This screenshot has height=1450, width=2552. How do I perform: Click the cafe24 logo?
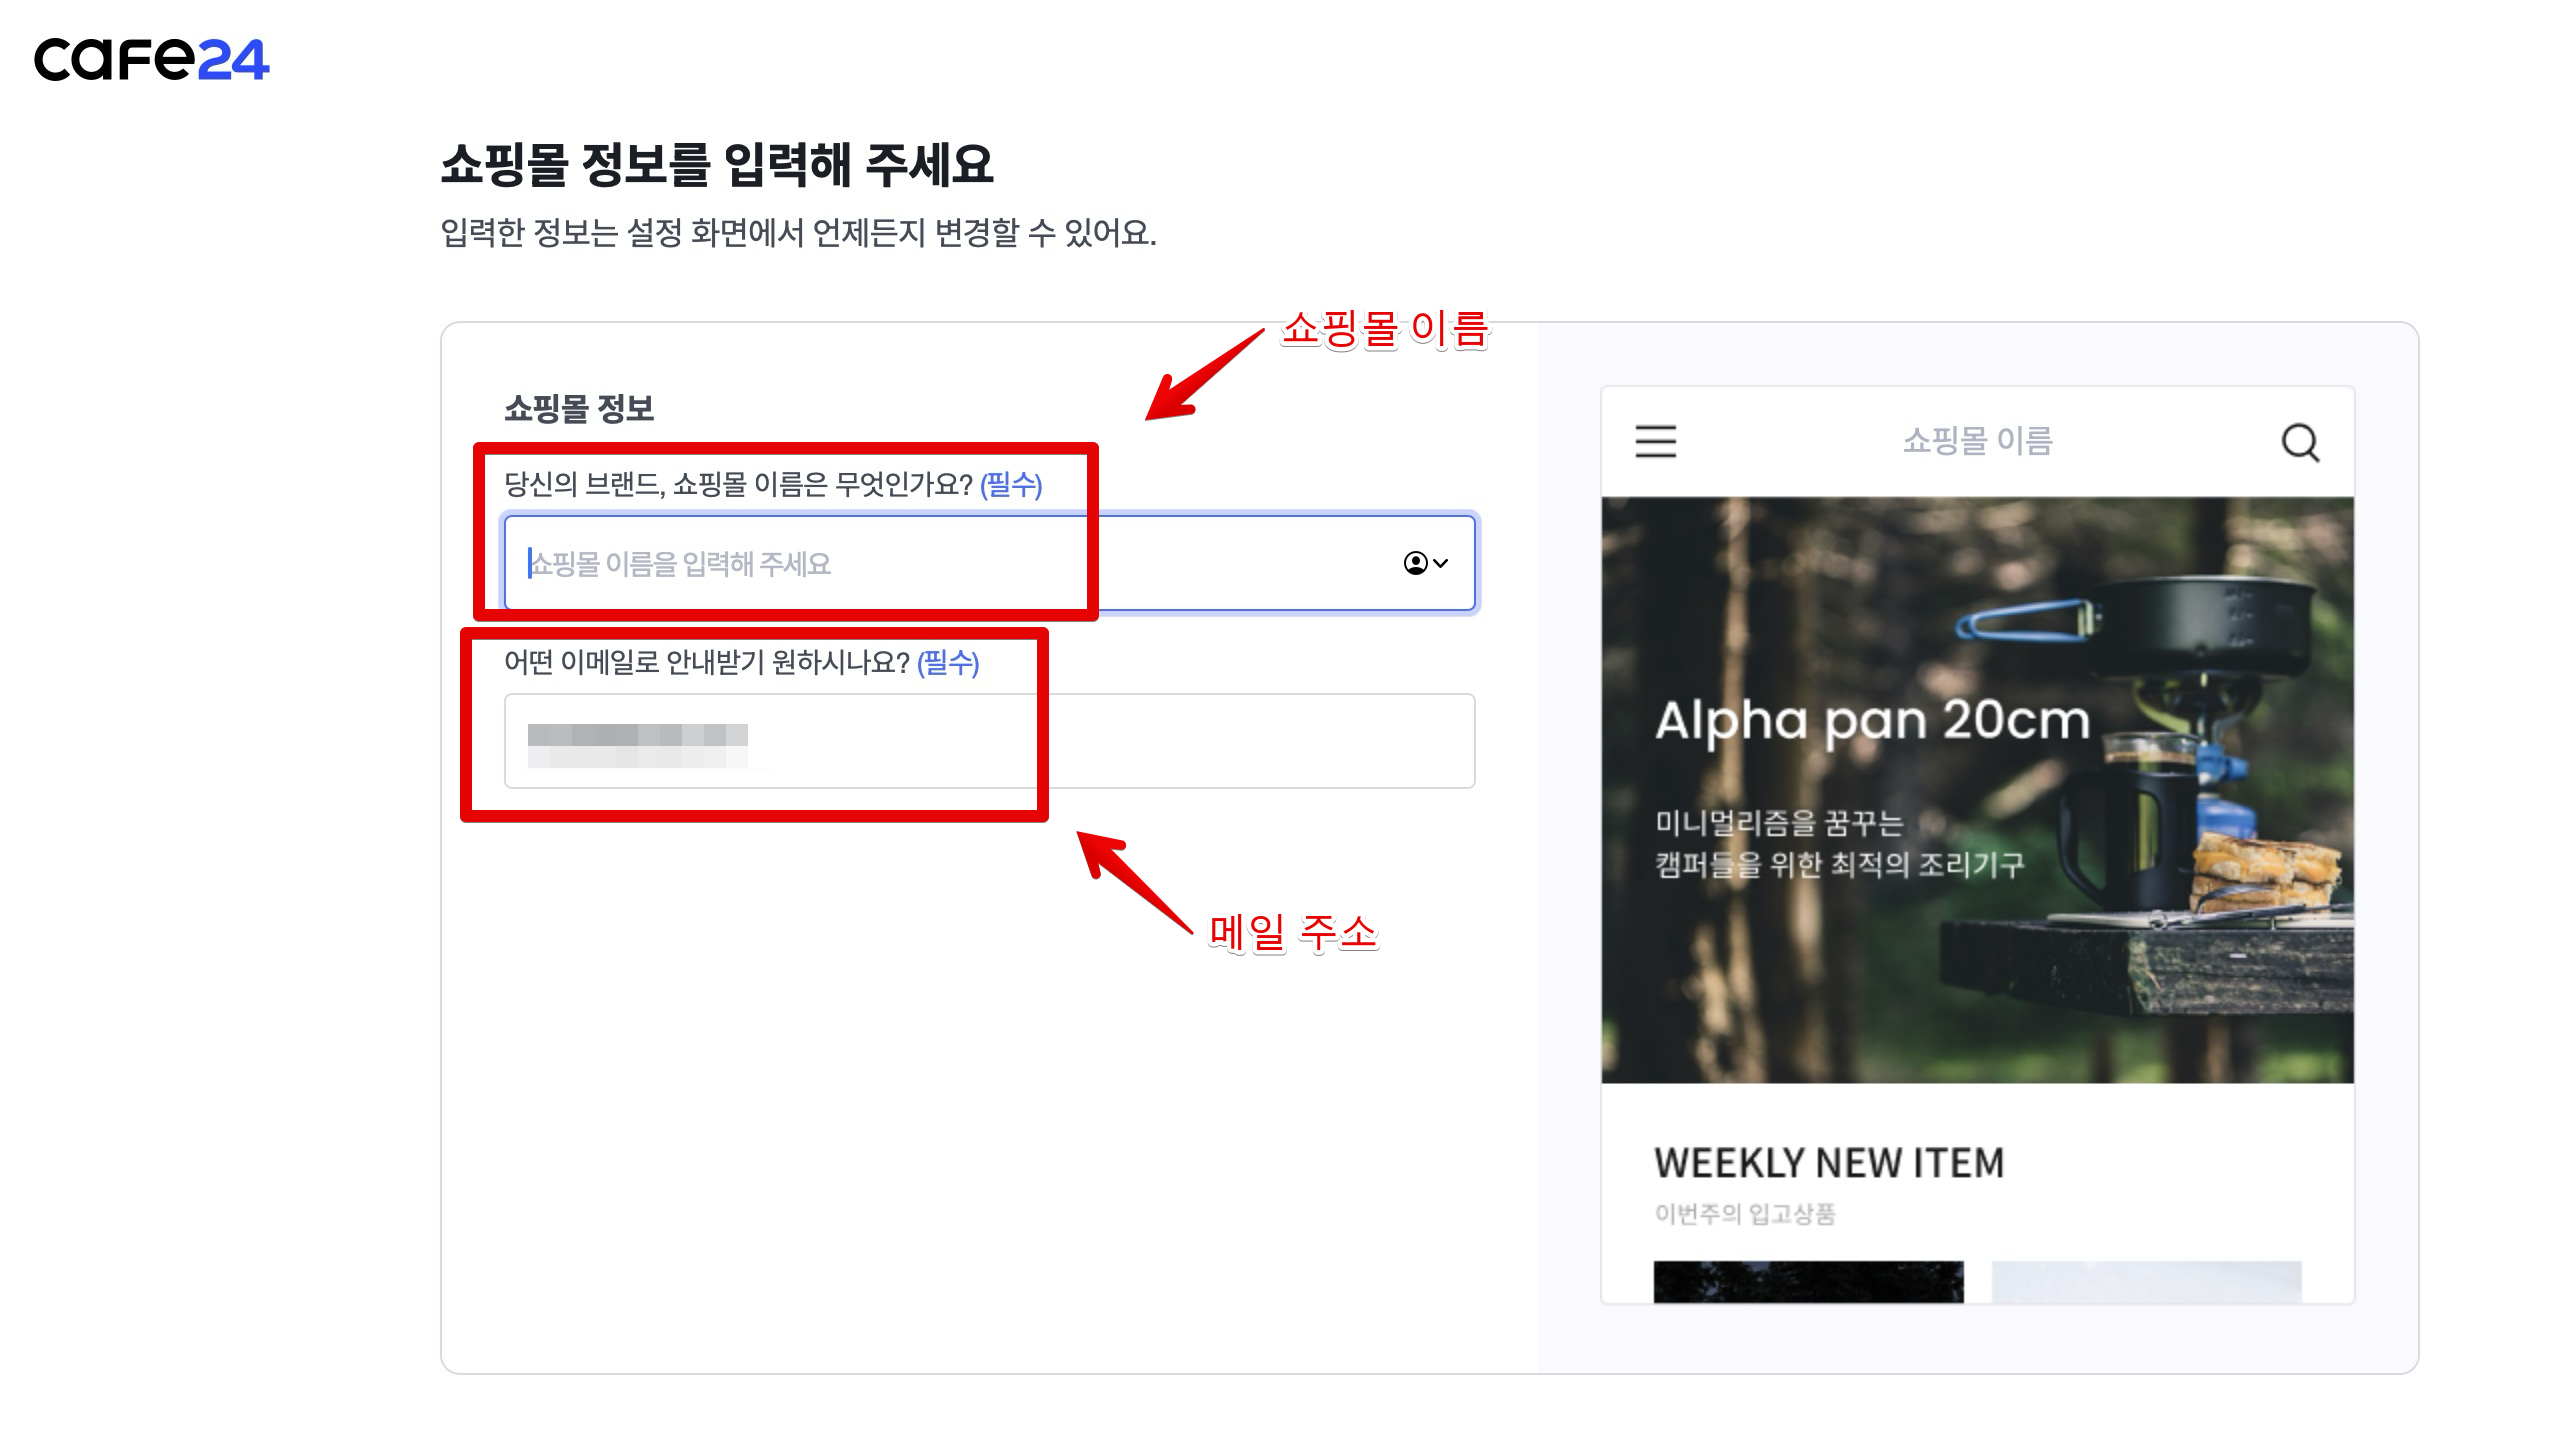[x=151, y=59]
